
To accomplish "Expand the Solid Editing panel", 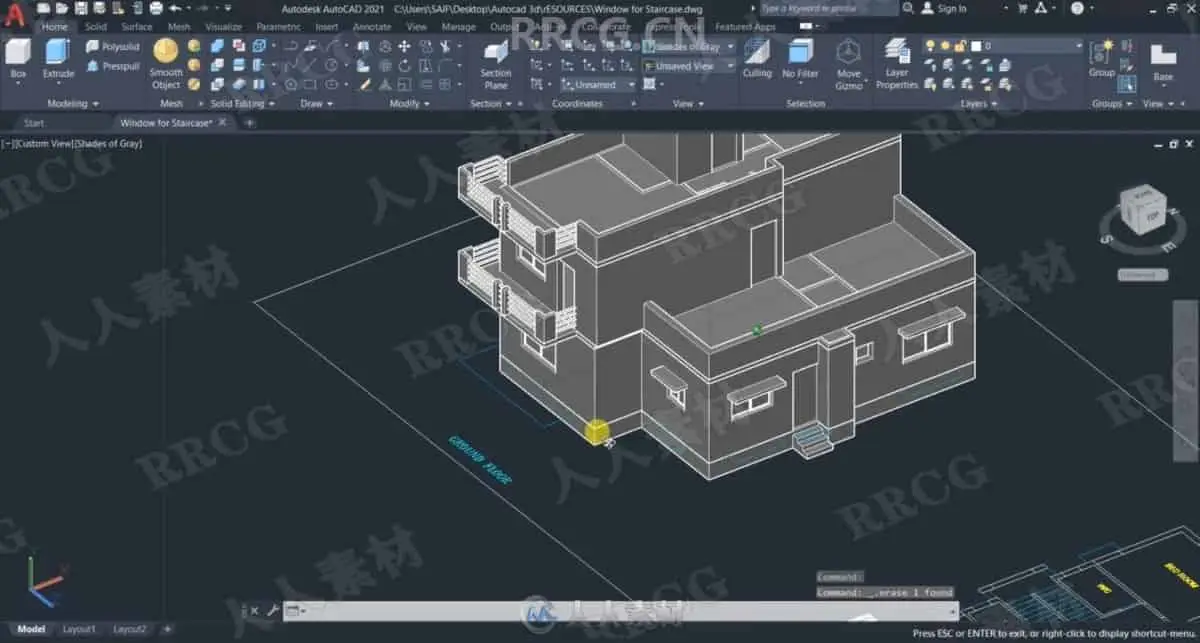I will click(243, 104).
